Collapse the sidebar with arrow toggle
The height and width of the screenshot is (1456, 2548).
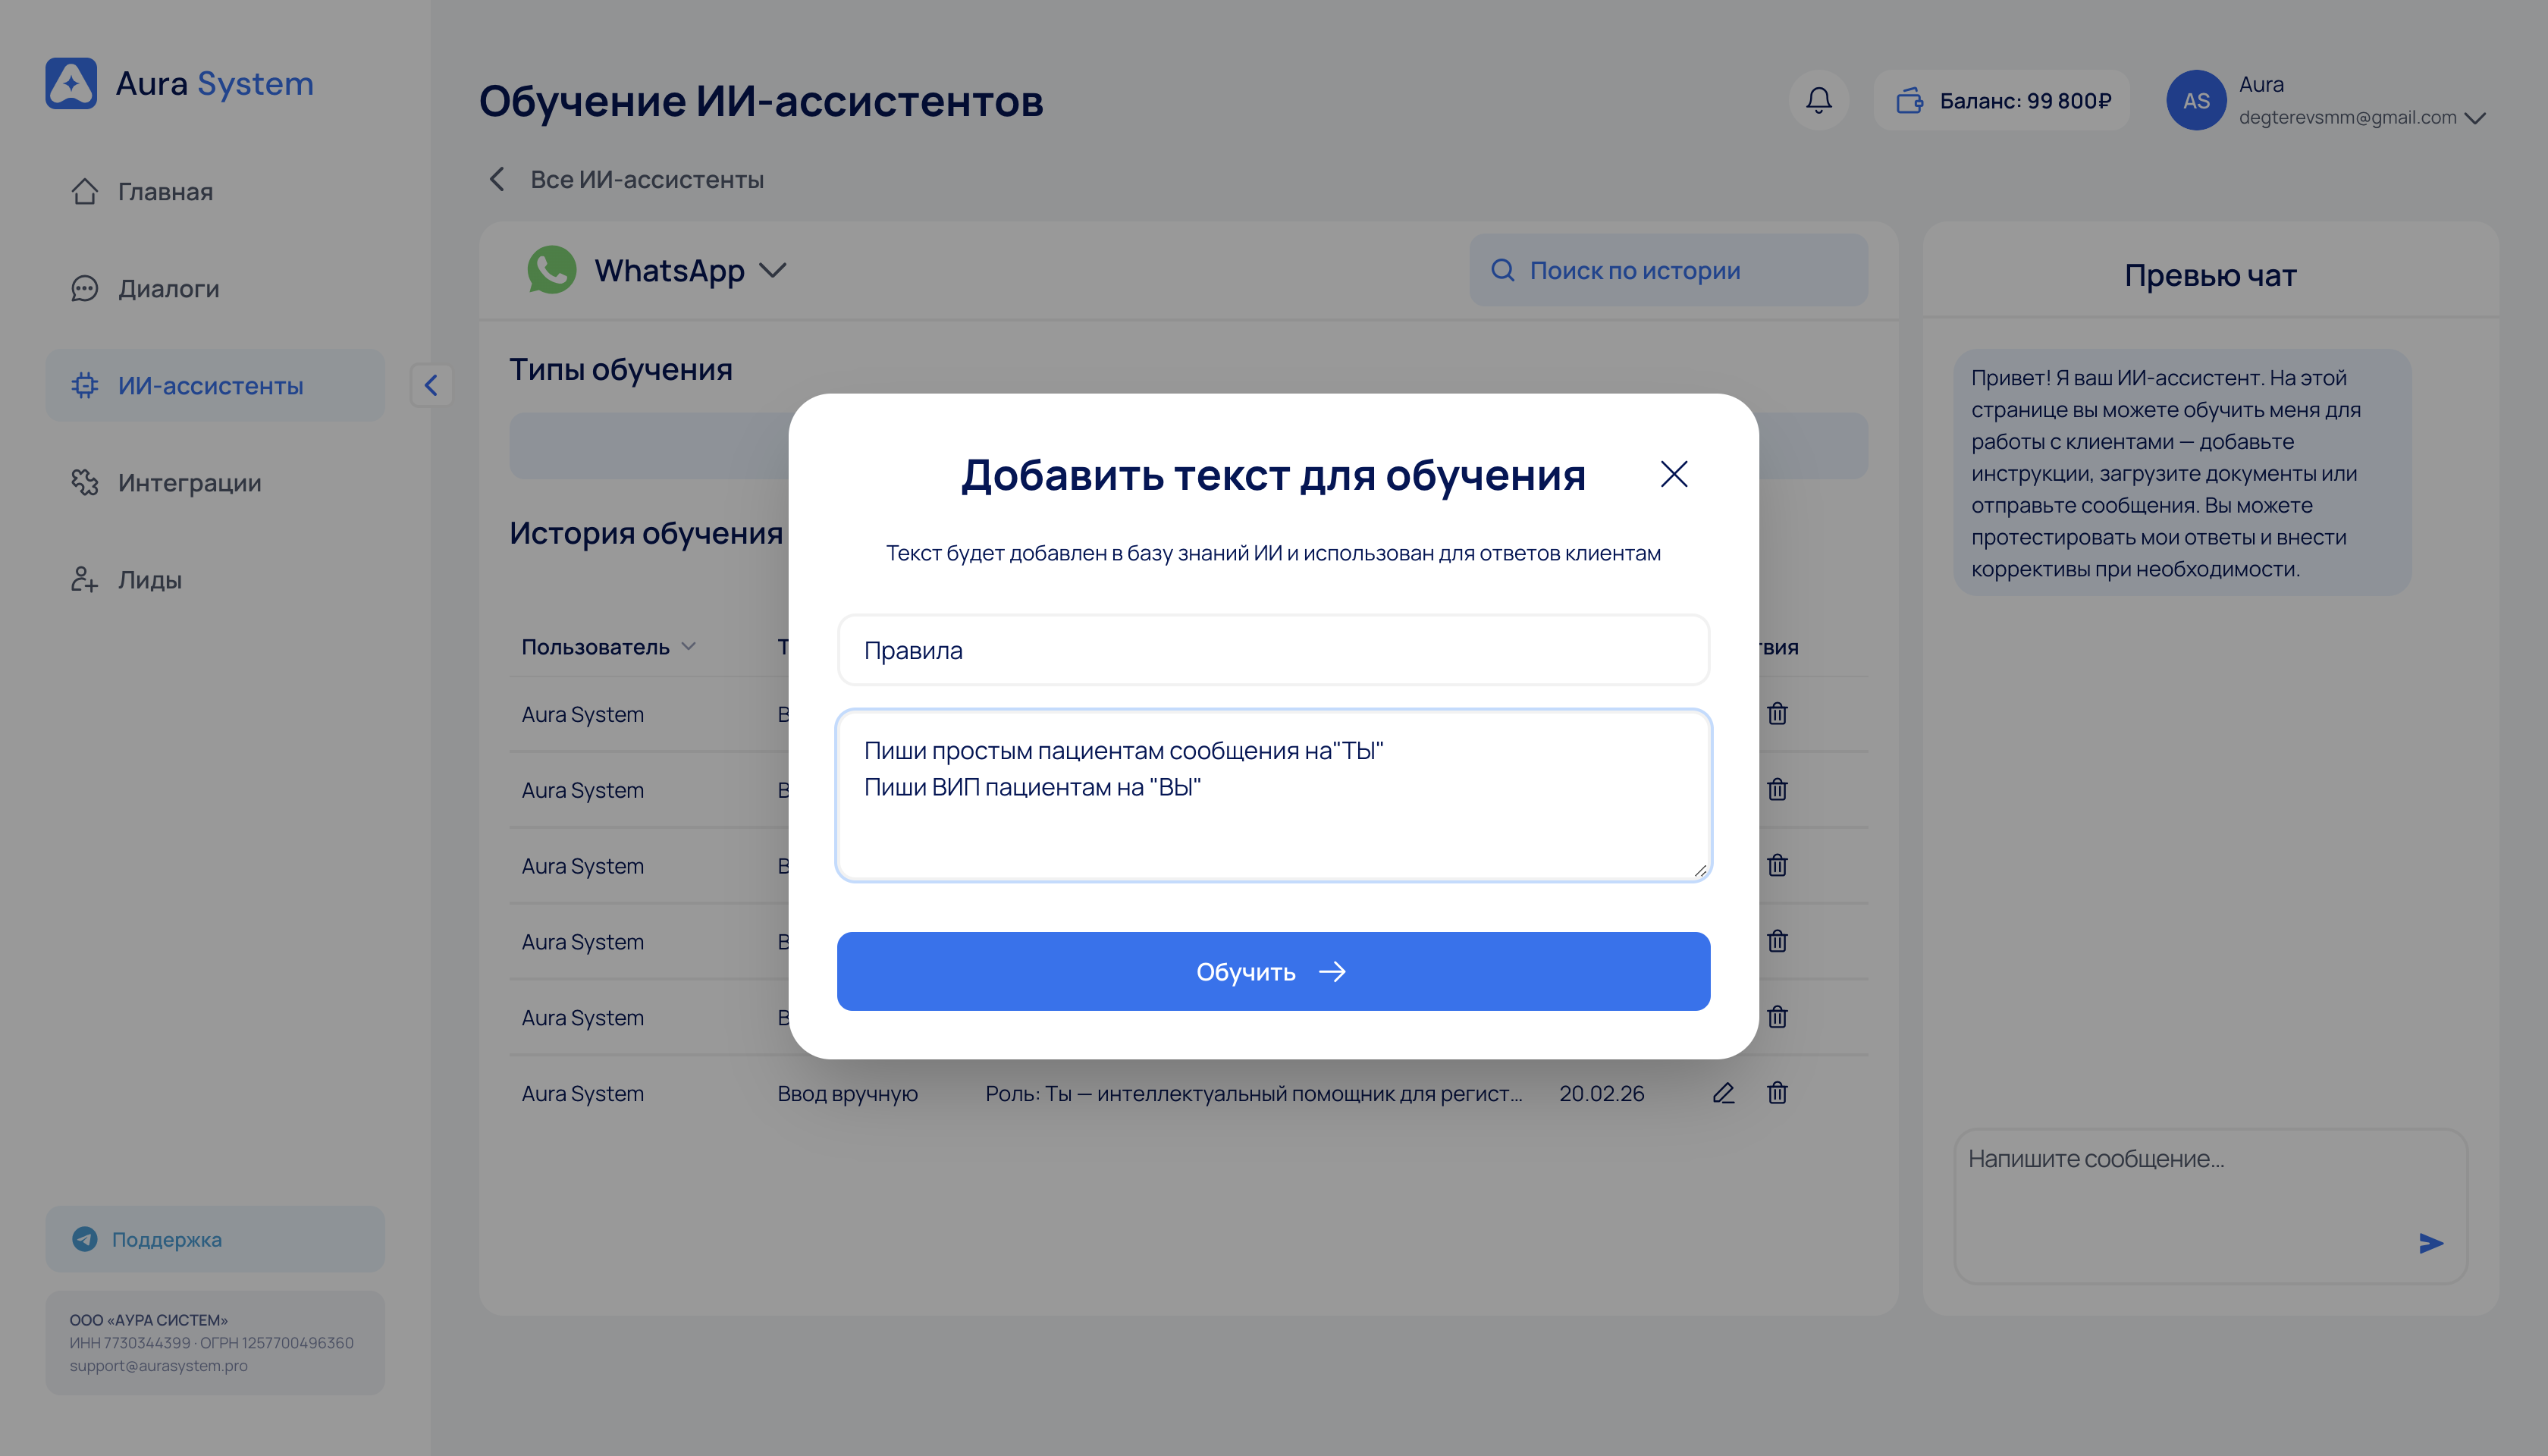(x=431, y=385)
